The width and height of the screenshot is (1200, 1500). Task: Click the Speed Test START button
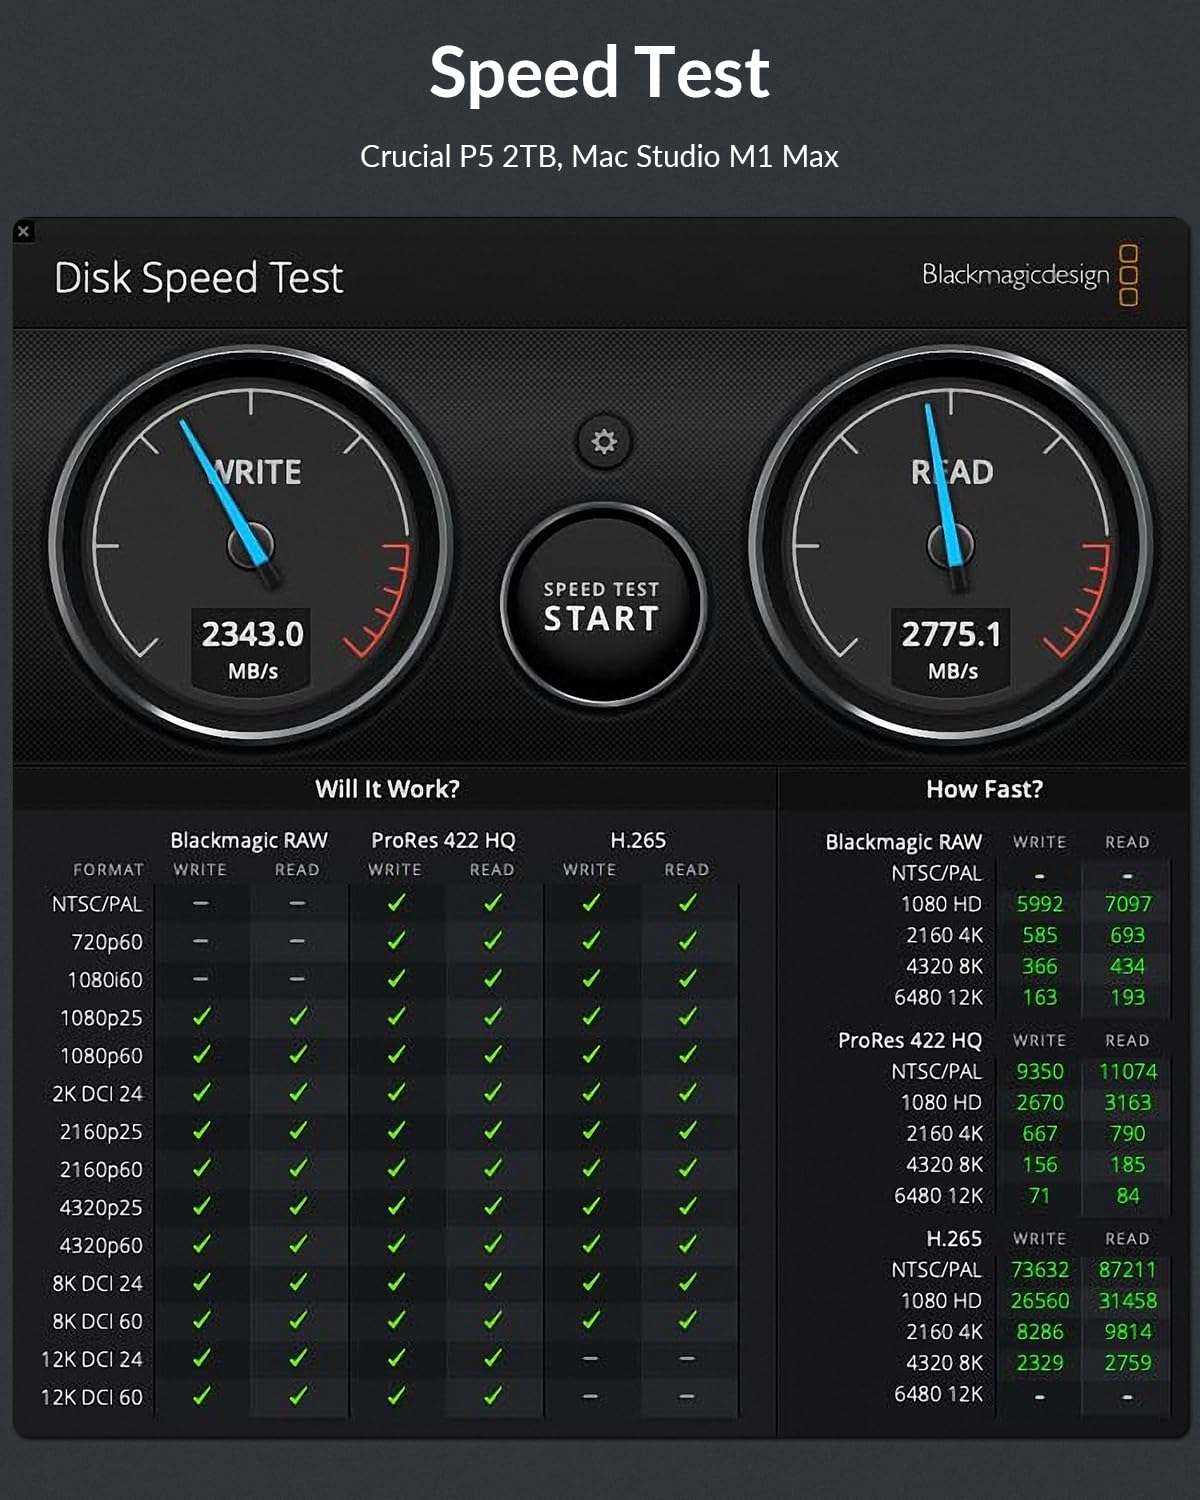[602, 605]
